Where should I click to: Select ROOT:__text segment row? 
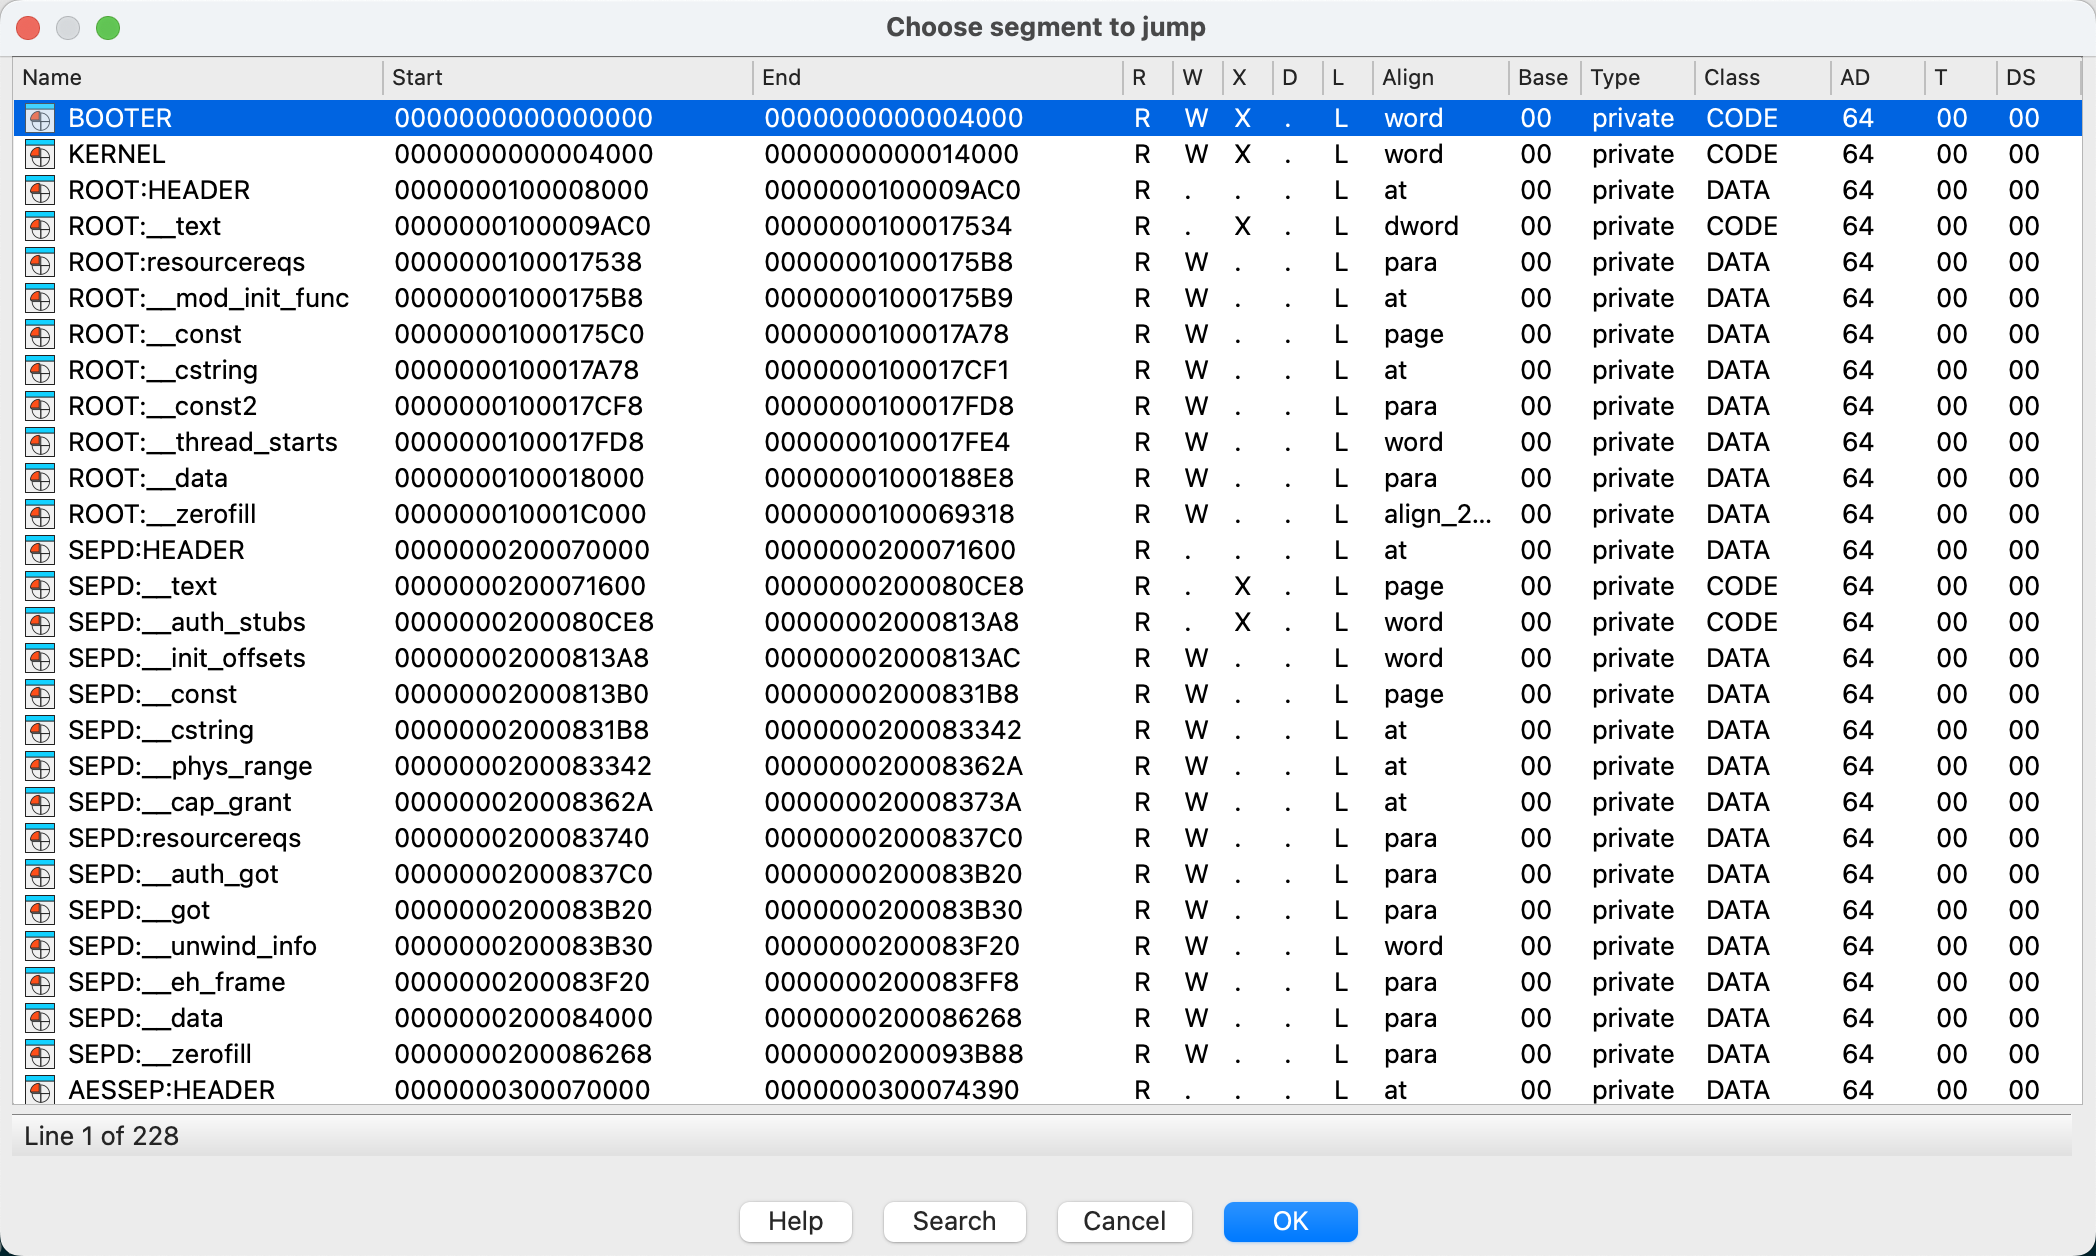(1047, 227)
